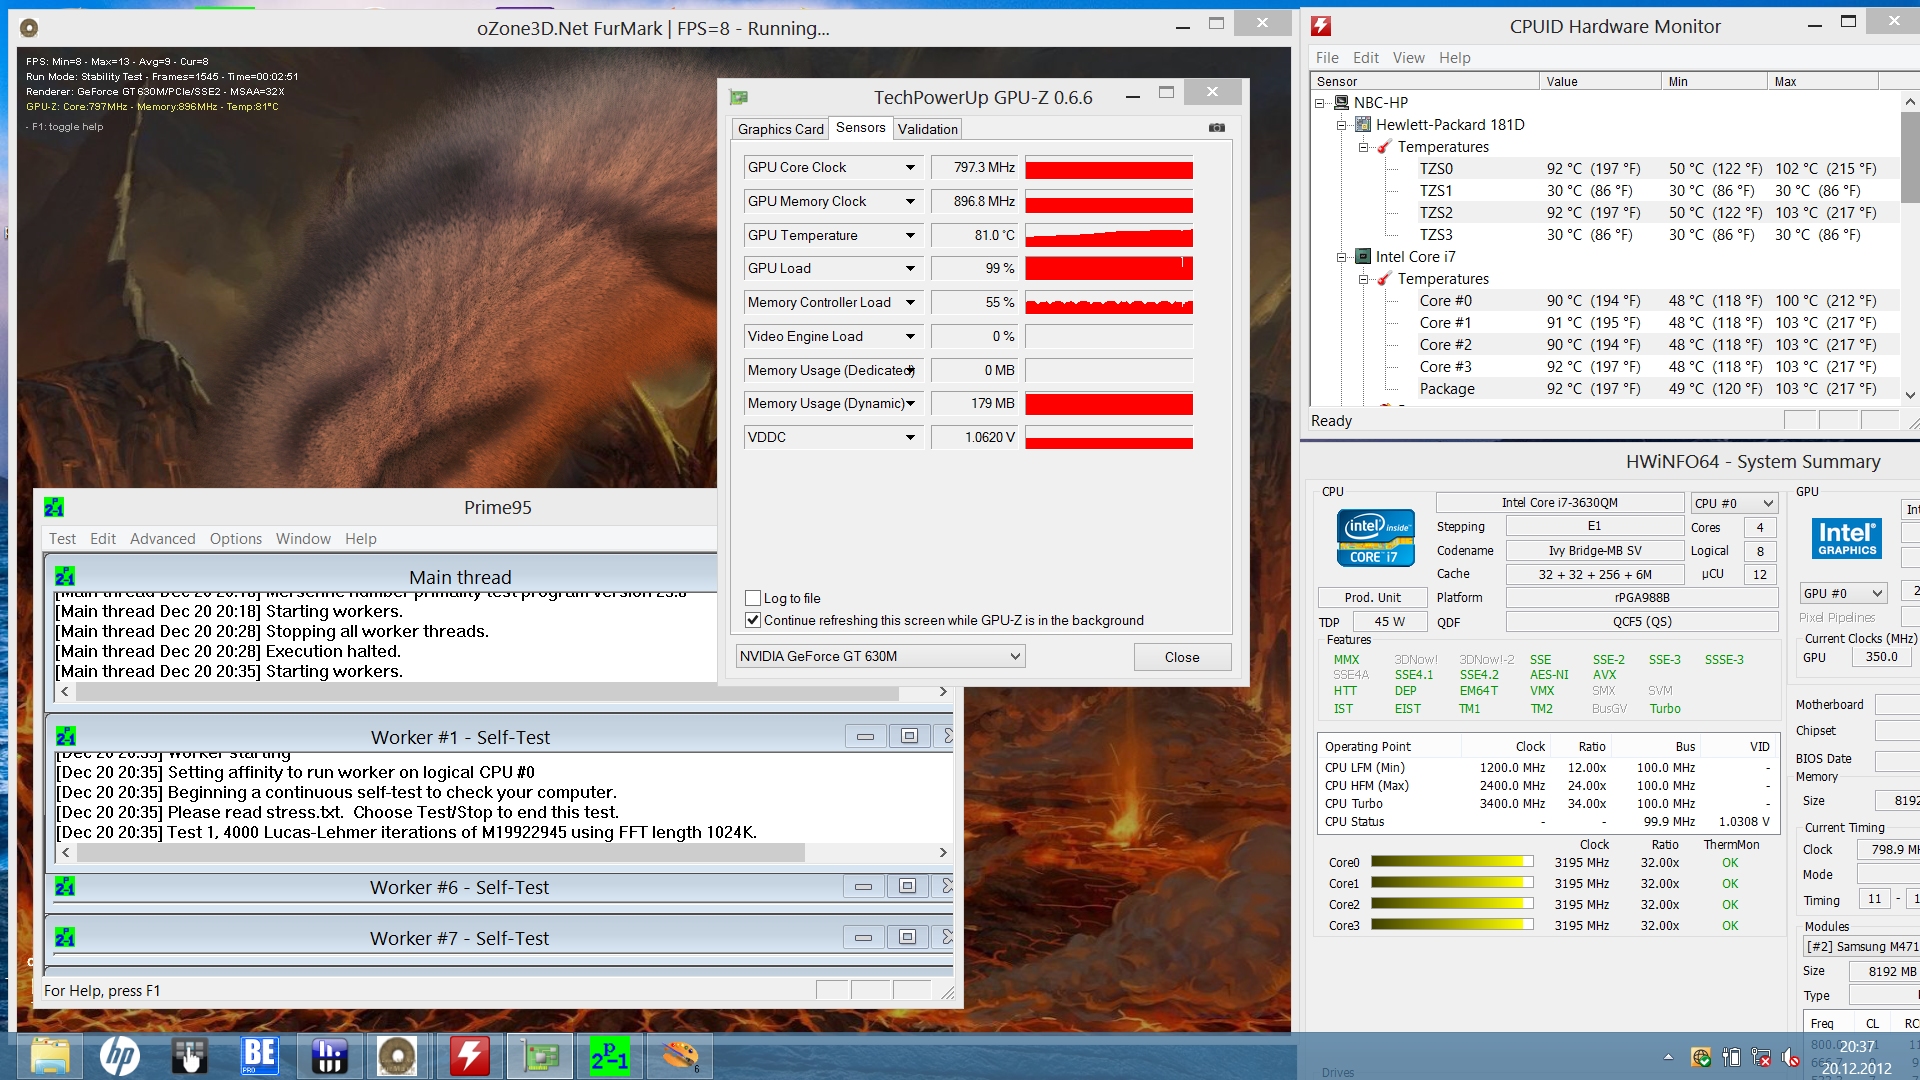Click the Intel Core i7 logo in HWiNFO64

click(1375, 538)
